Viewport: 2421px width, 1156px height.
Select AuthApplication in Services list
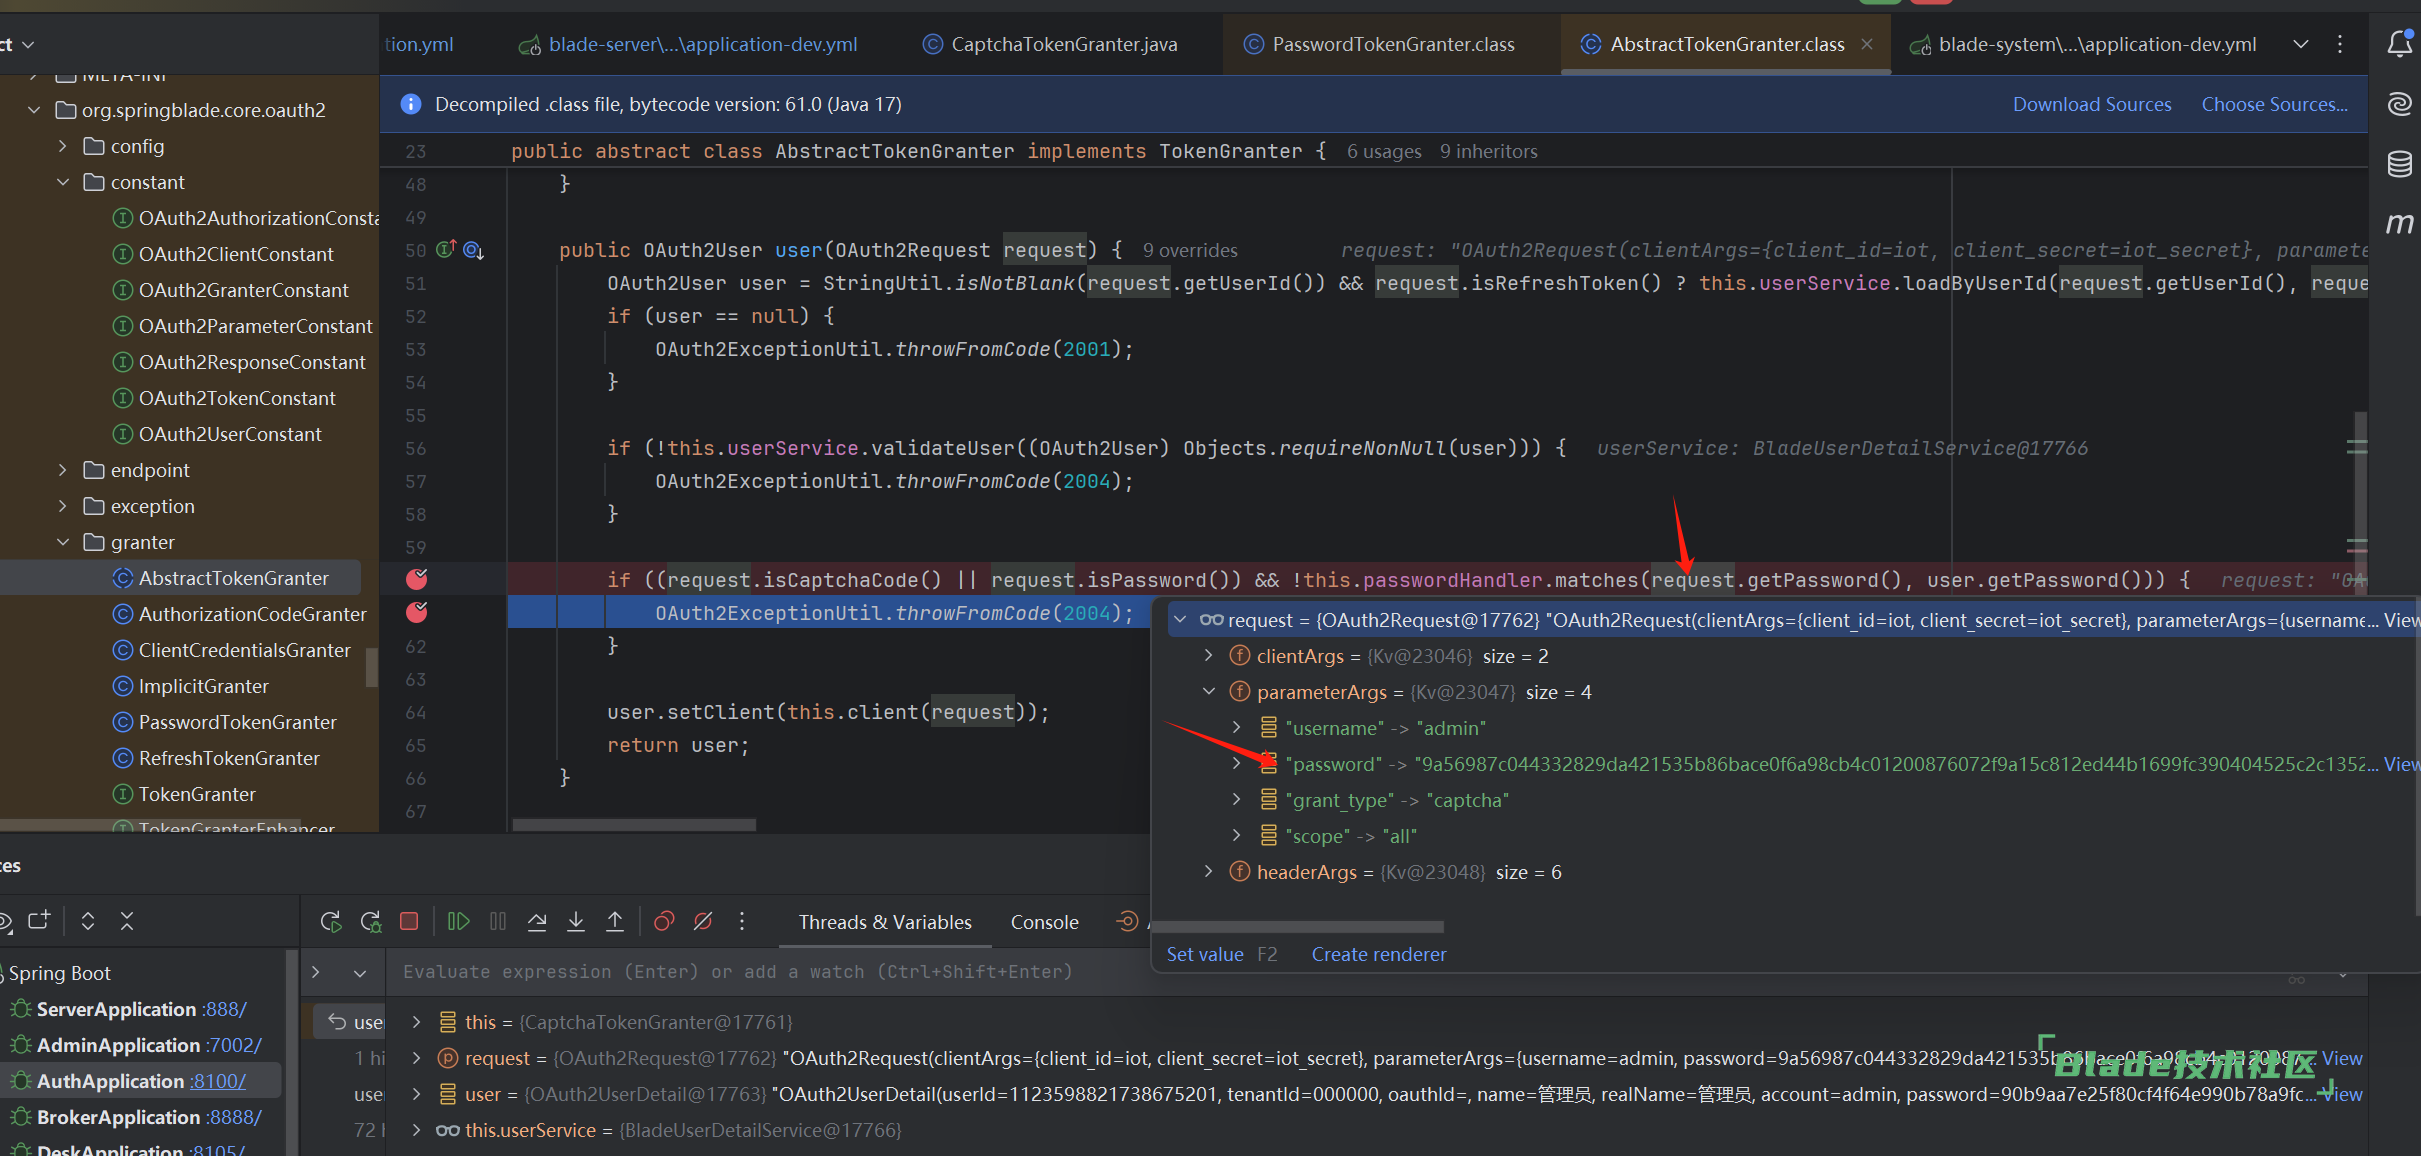140,1081
